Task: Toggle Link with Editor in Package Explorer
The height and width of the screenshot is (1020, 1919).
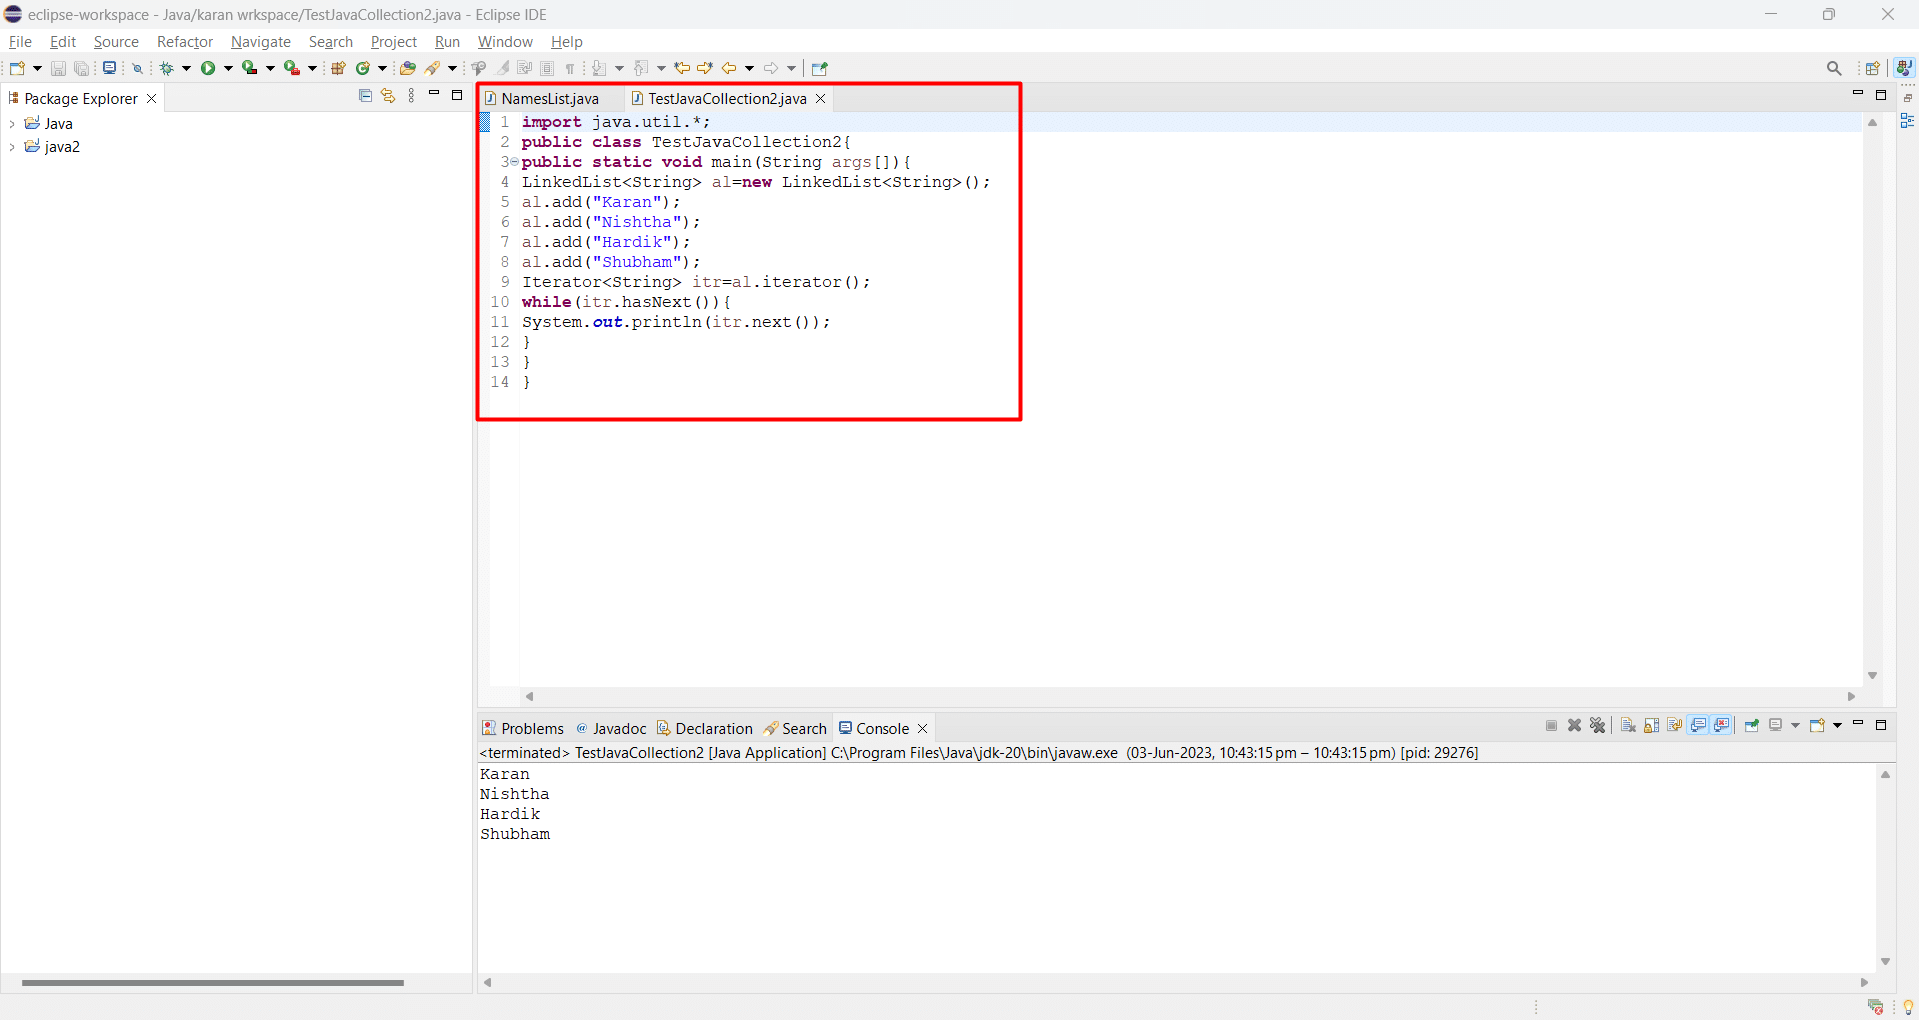Action: 388,96
